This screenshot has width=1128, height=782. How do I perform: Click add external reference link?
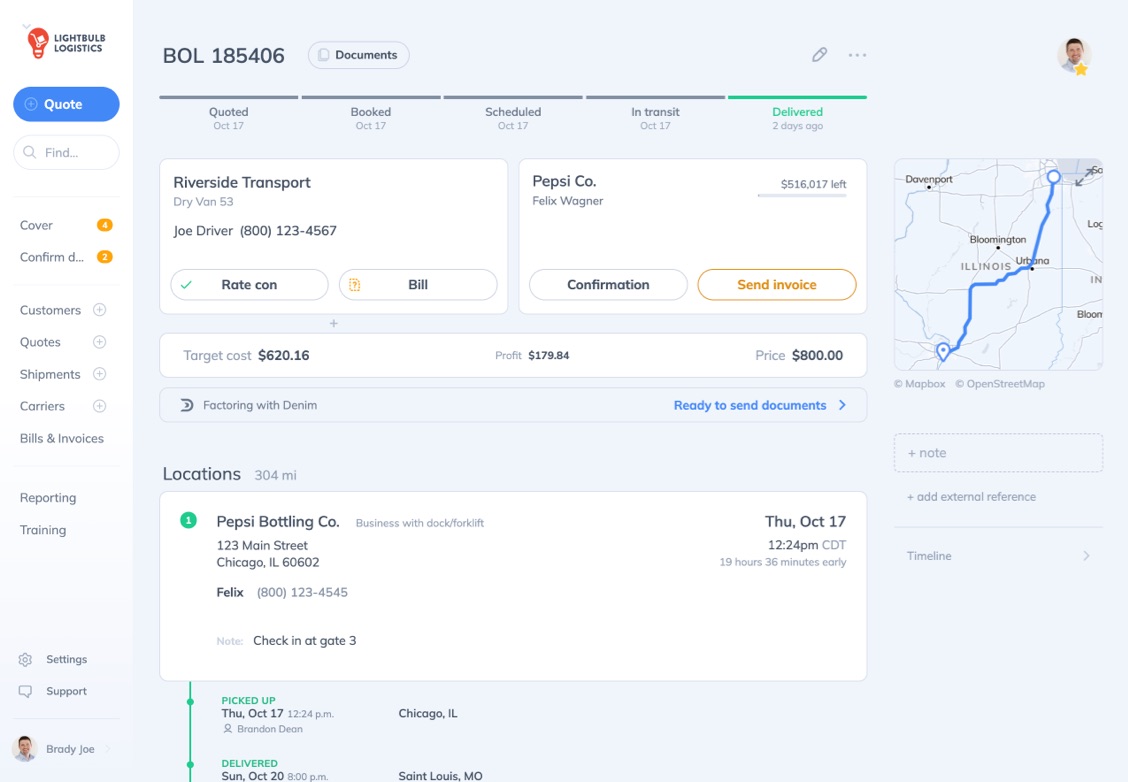(971, 496)
